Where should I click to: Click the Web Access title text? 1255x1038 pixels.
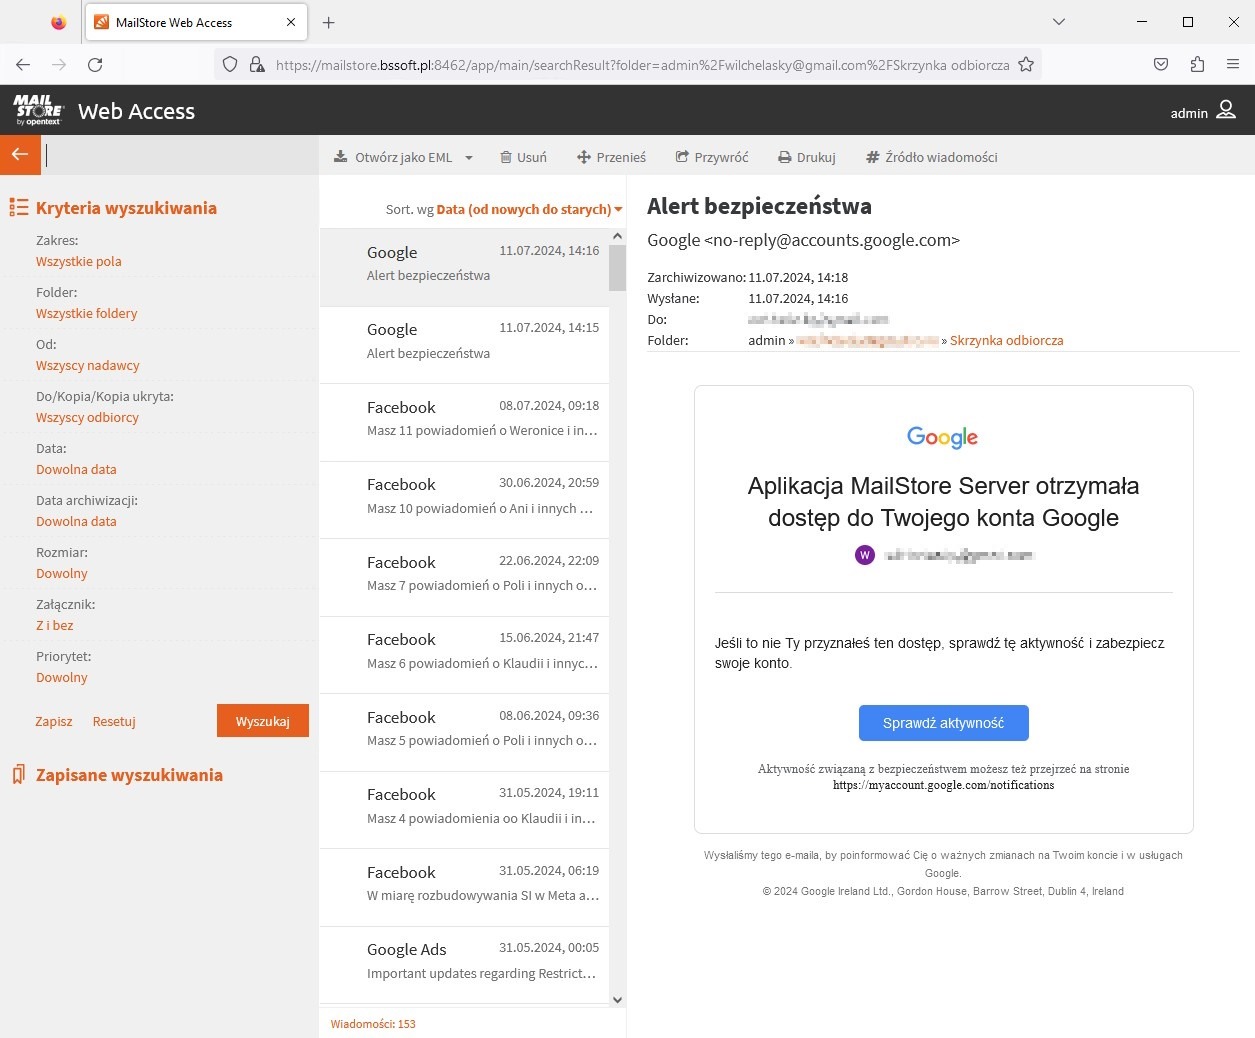coord(136,111)
